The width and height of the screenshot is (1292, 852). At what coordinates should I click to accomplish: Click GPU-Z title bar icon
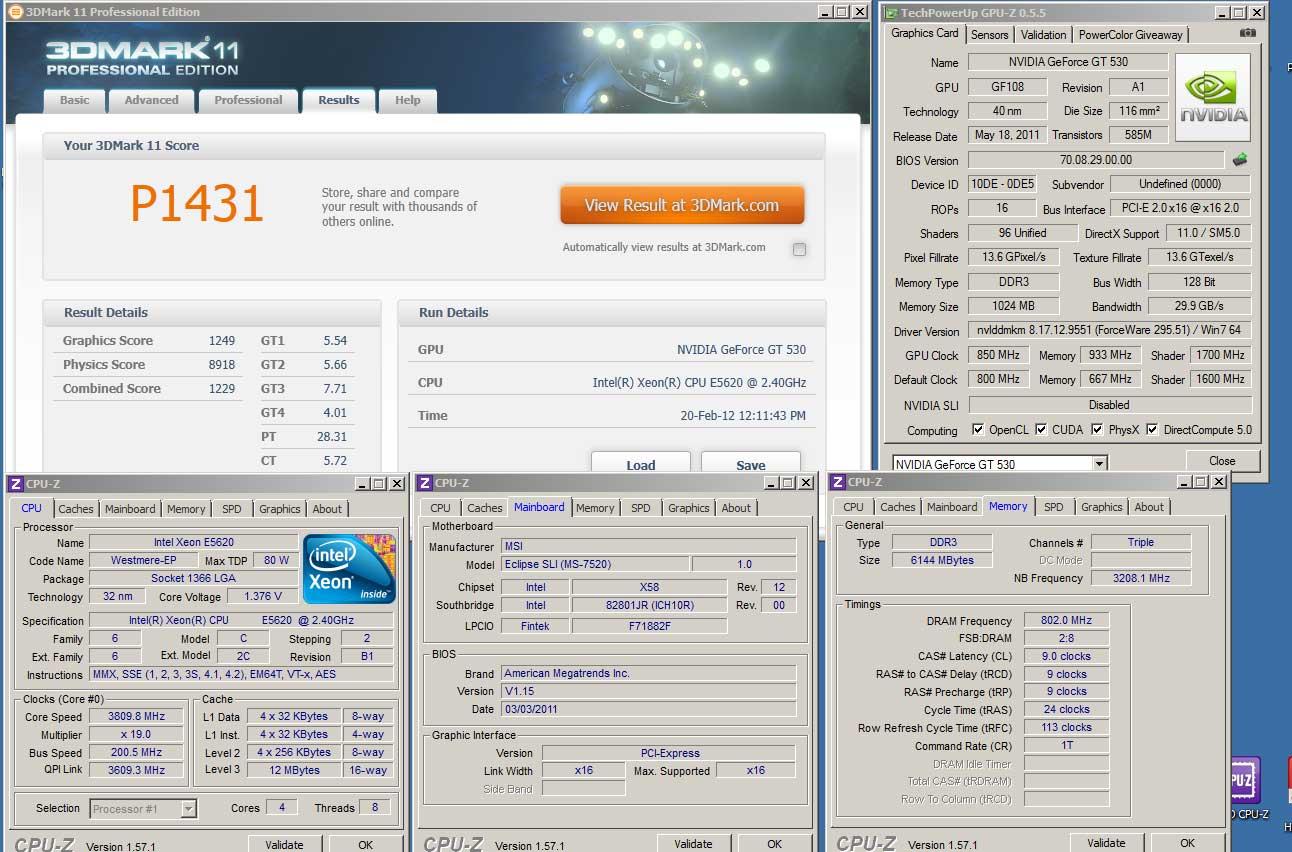(x=891, y=12)
